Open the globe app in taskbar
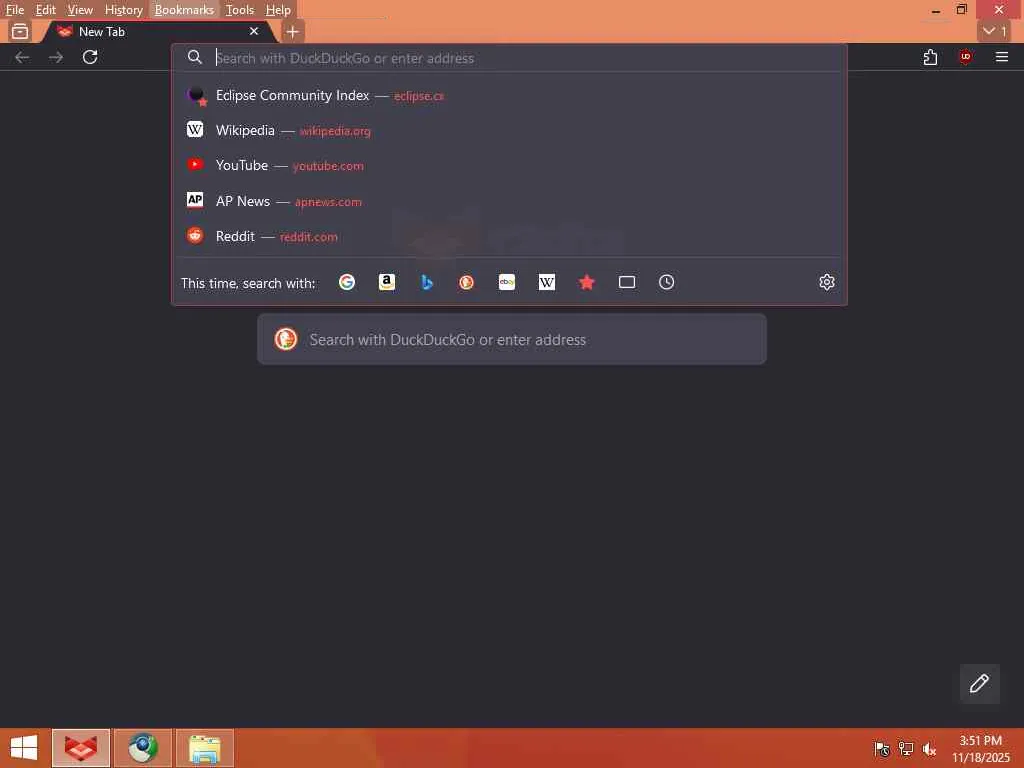Screen dimensions: 1024x768 click(x=143, y=748)
